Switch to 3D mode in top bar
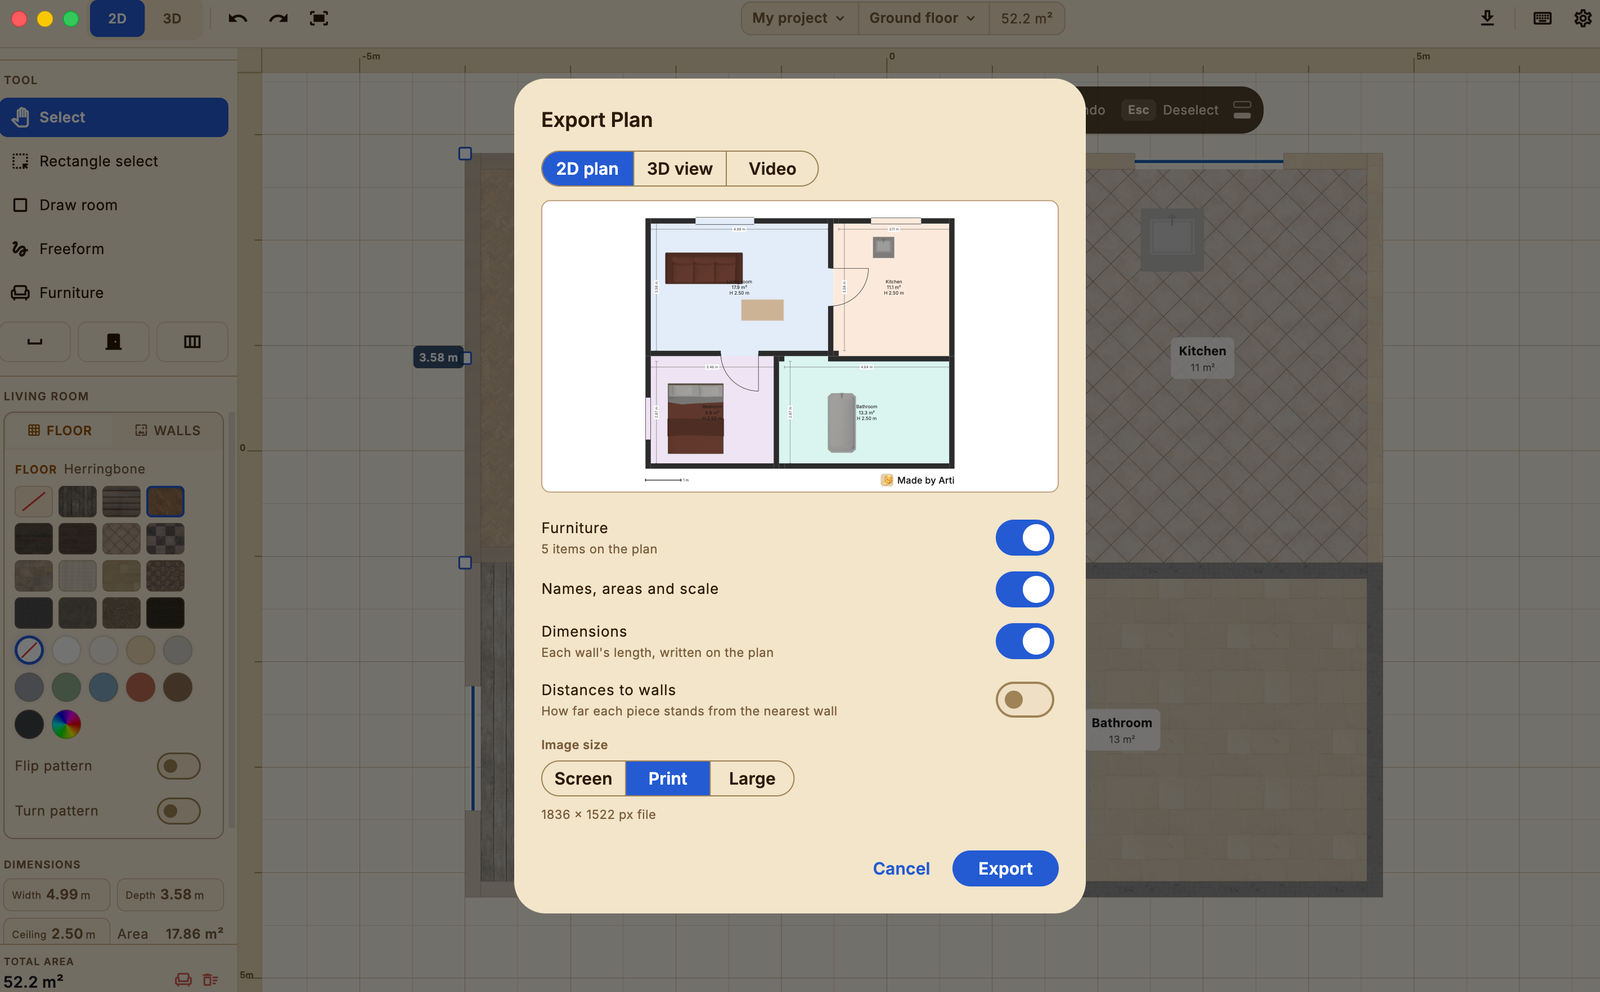Viewport: 1600px width, 992px height. click(172, 19)
